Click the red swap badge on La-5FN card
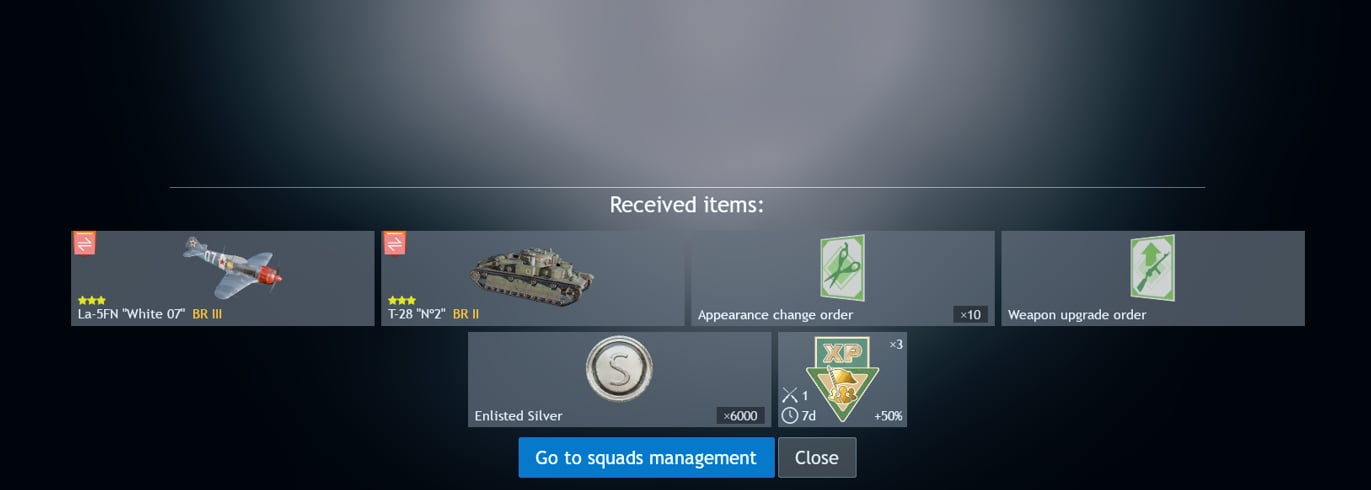Image resolution: width=1371 pixels, height=490 pixels. 85,243
